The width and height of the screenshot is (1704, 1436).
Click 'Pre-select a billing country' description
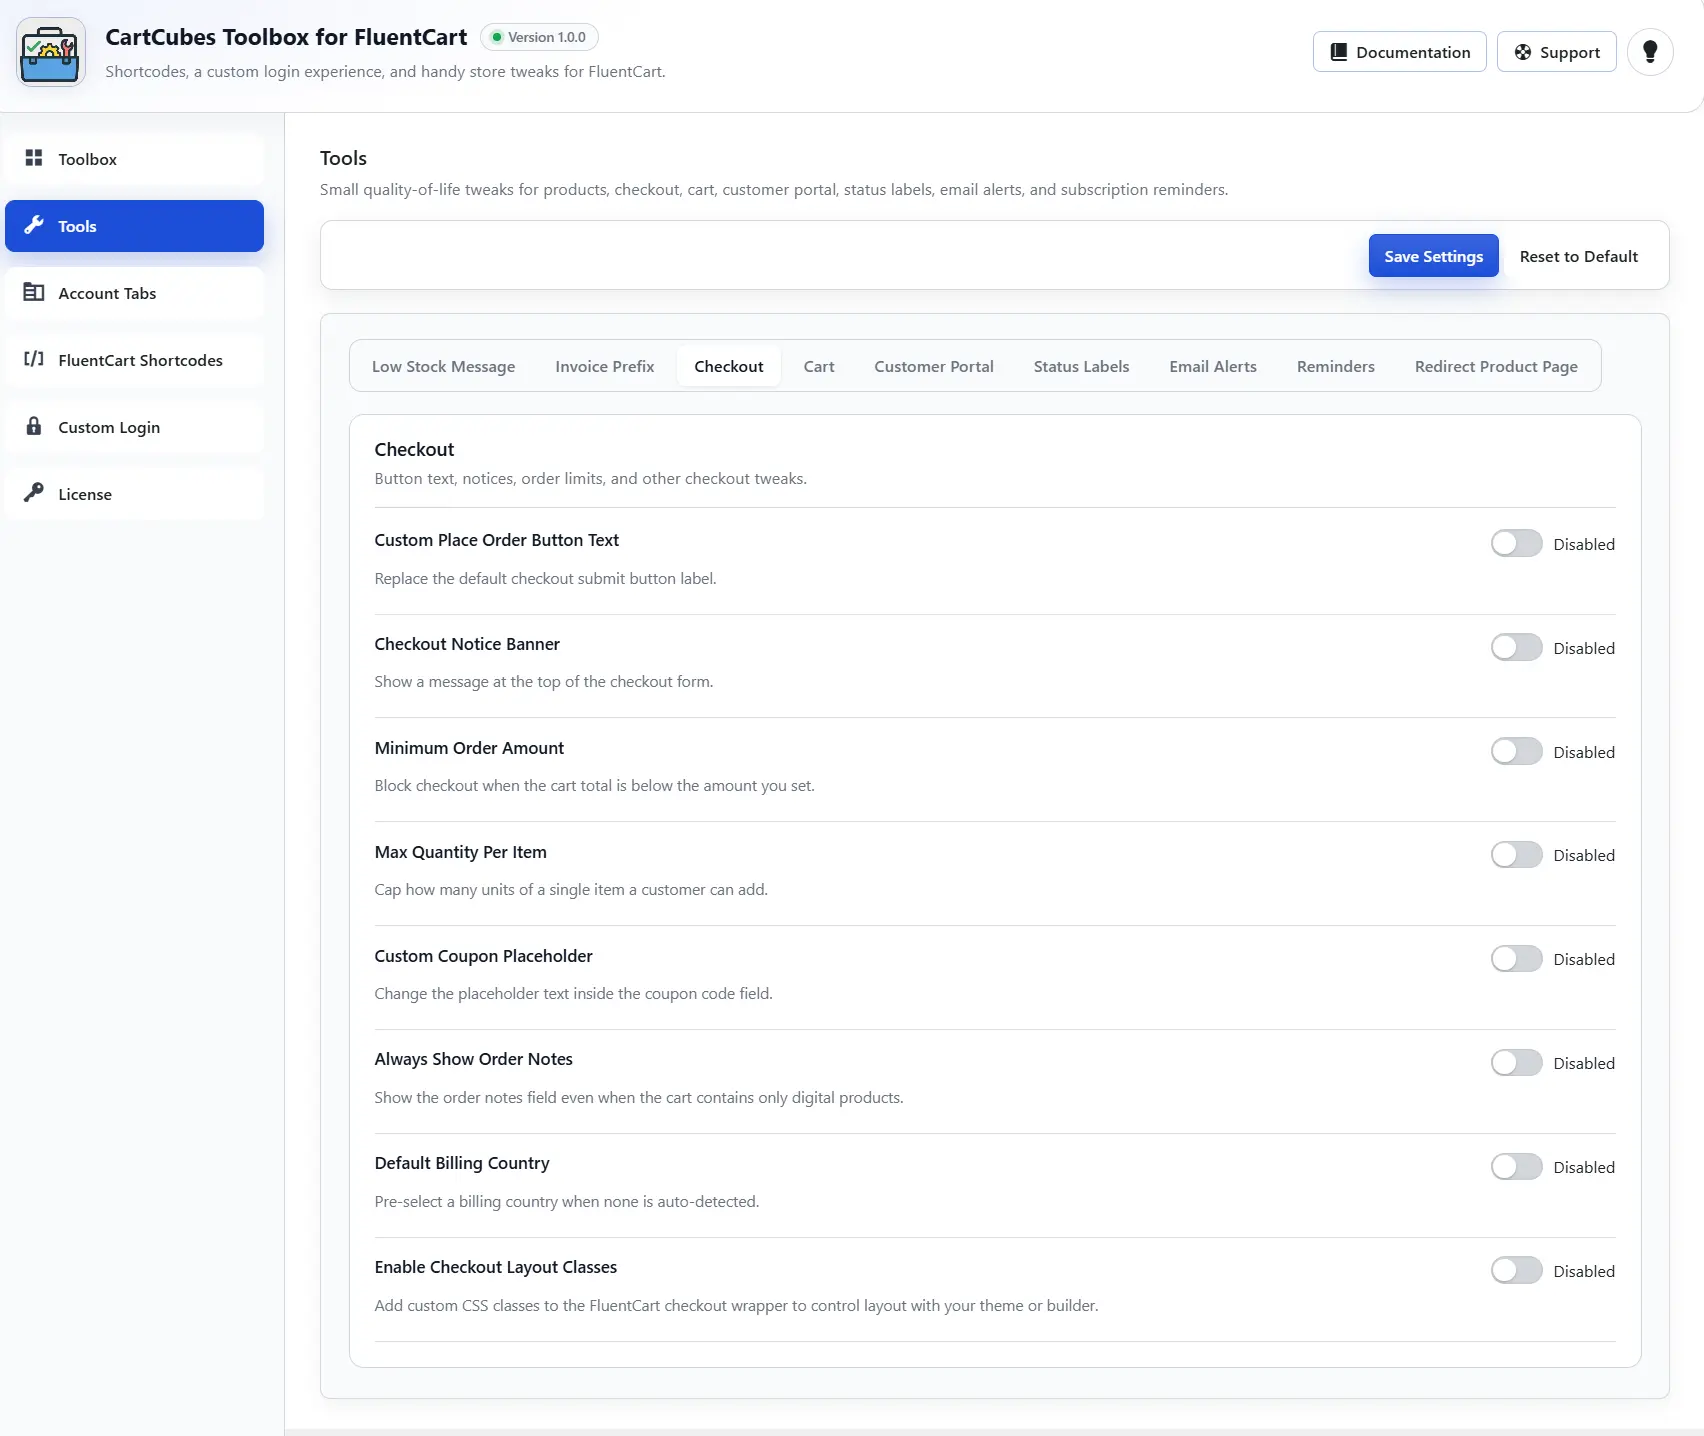pyautogui.click(x=566, y=1201)
